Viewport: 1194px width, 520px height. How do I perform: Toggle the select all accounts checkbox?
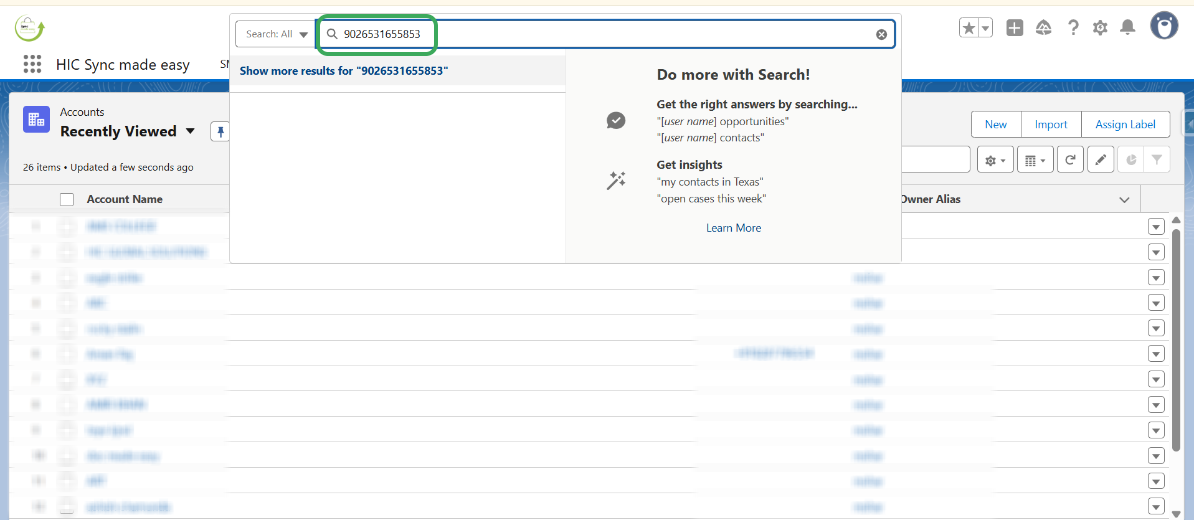pyautogui.click(x=67, y=199)
